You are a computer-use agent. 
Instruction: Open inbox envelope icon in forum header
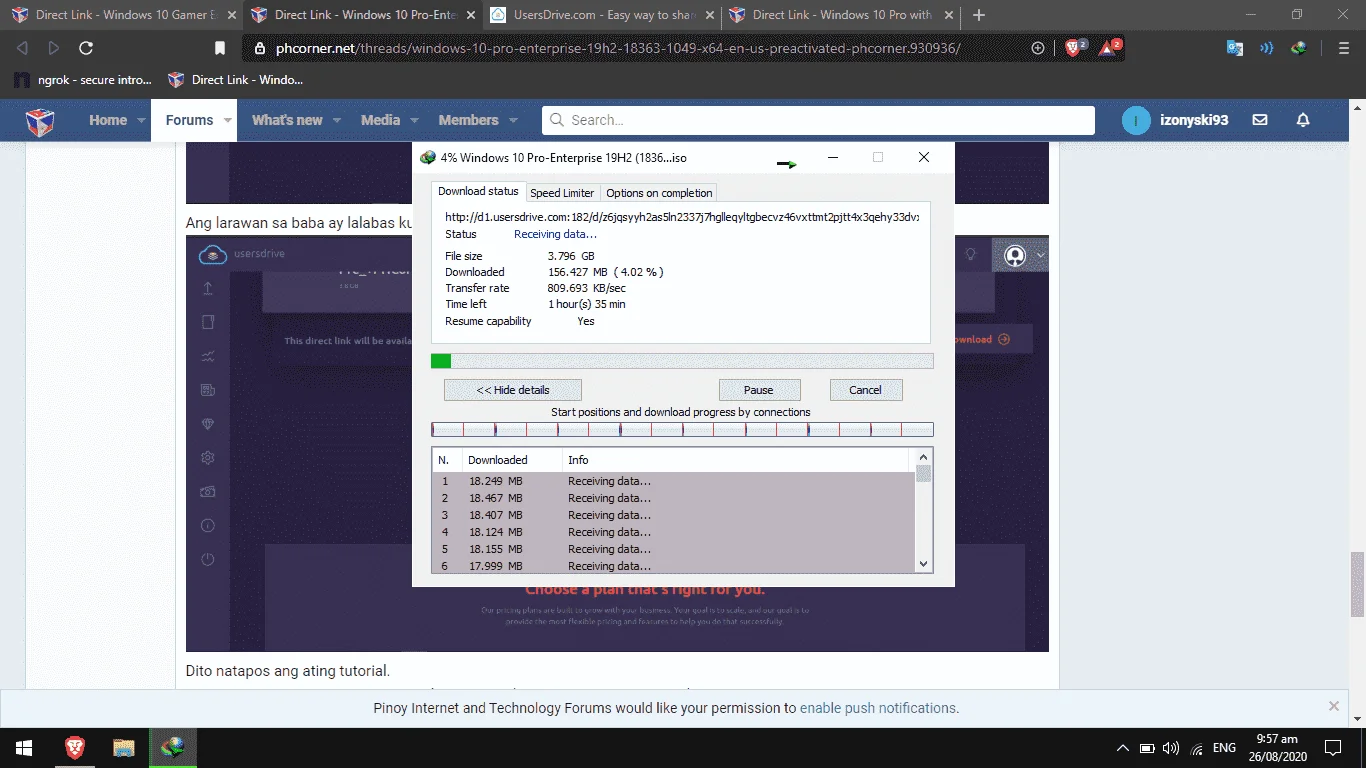click(1260, 120)
